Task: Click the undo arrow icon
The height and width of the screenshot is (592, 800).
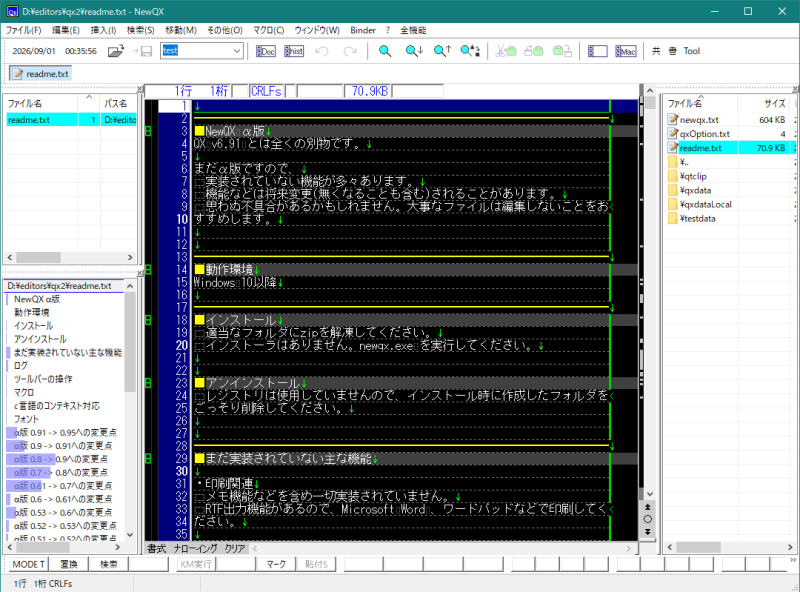Action: coord(322,51)
